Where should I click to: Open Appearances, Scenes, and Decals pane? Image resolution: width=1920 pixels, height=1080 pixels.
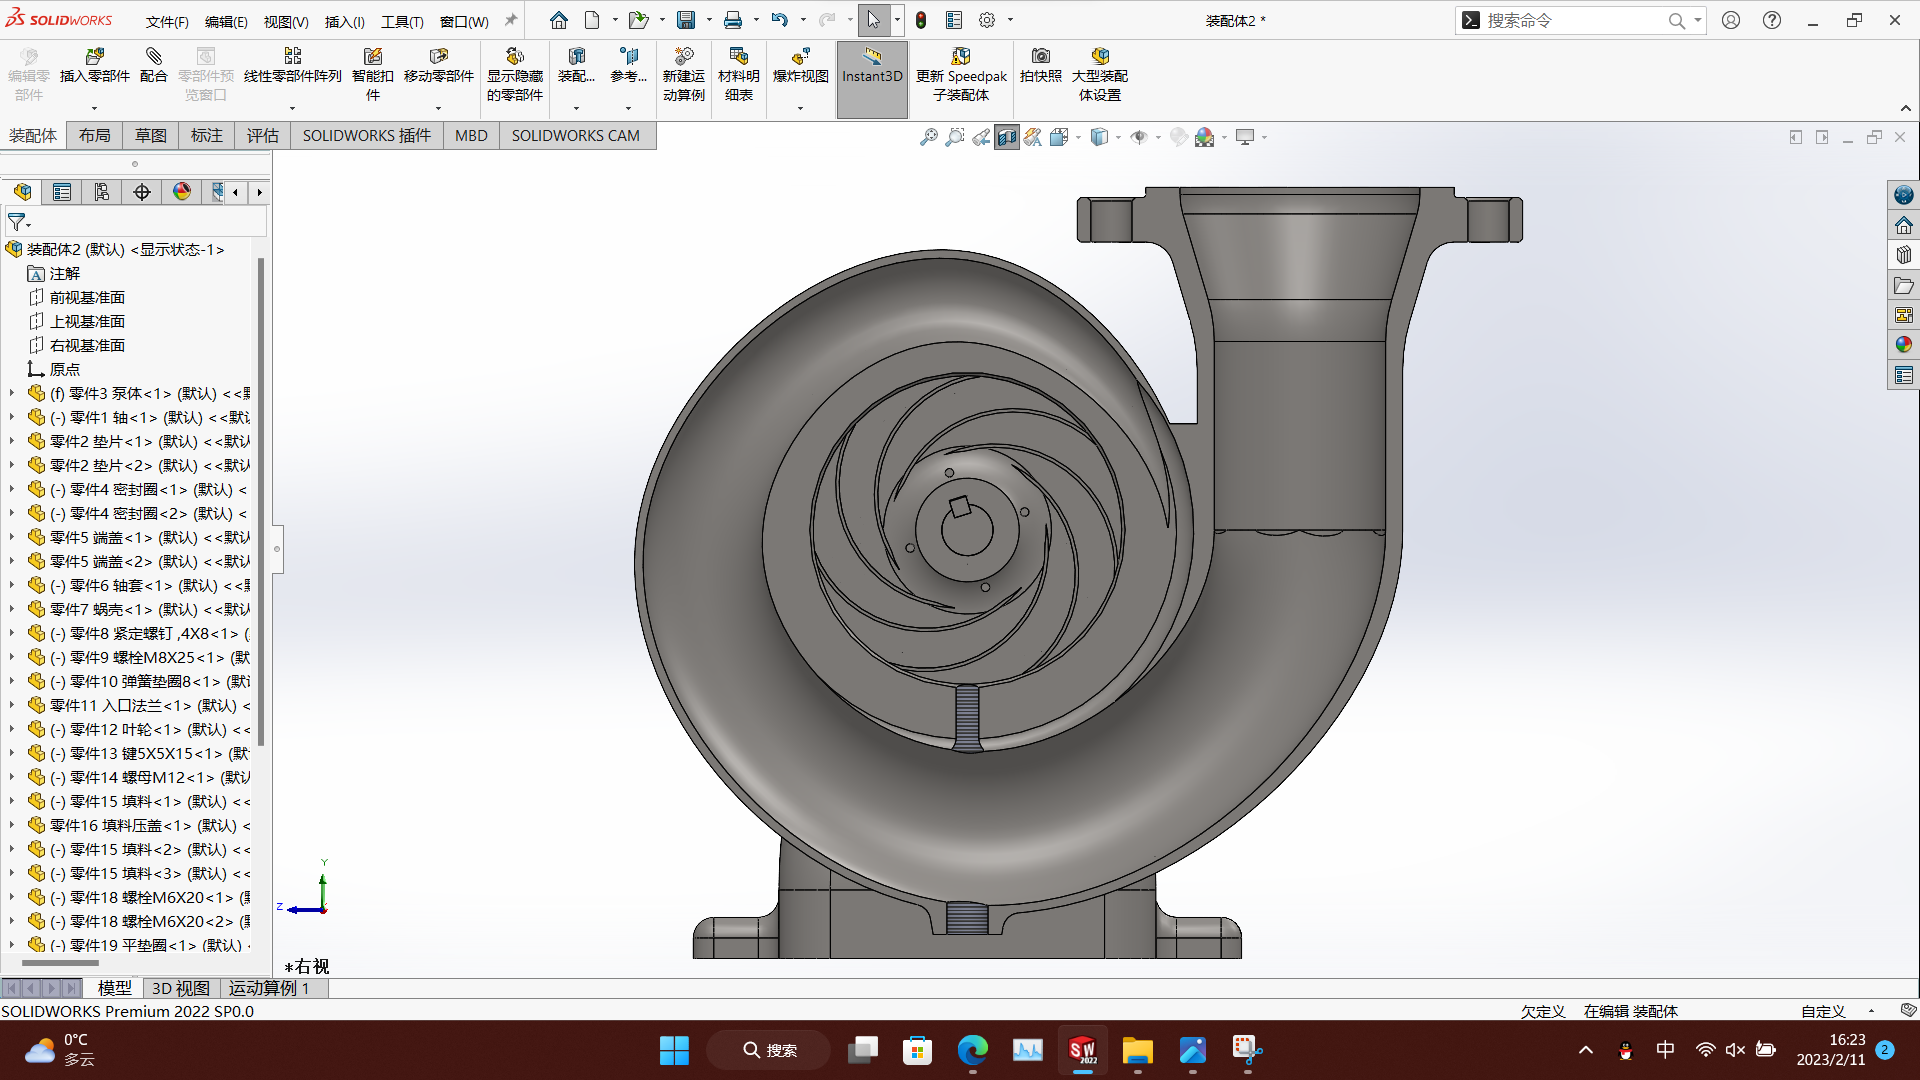click(1903, 345)
